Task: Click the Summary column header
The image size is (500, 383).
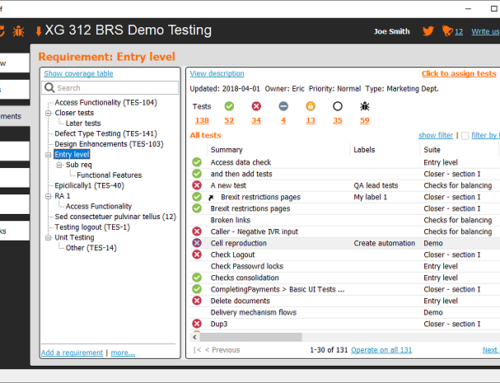Action: click(227, 150)
